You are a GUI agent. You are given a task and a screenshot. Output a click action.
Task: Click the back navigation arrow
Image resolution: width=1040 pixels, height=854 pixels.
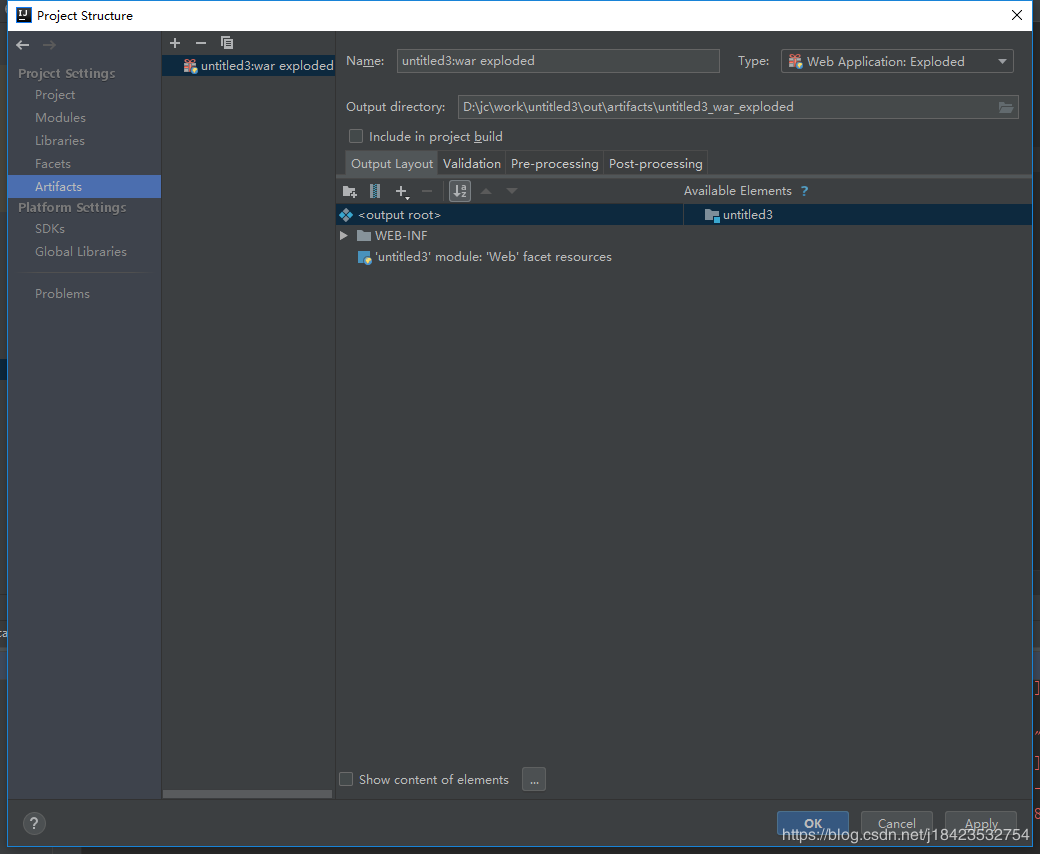point(23,45)
